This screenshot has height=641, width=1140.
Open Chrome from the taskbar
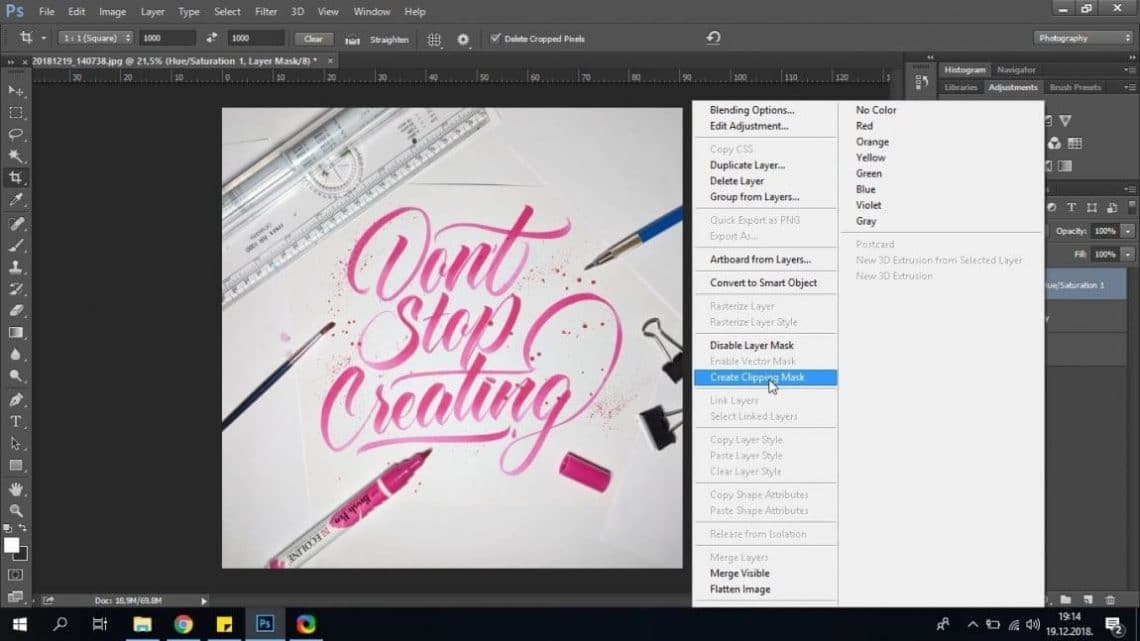(x=183, y=624)
